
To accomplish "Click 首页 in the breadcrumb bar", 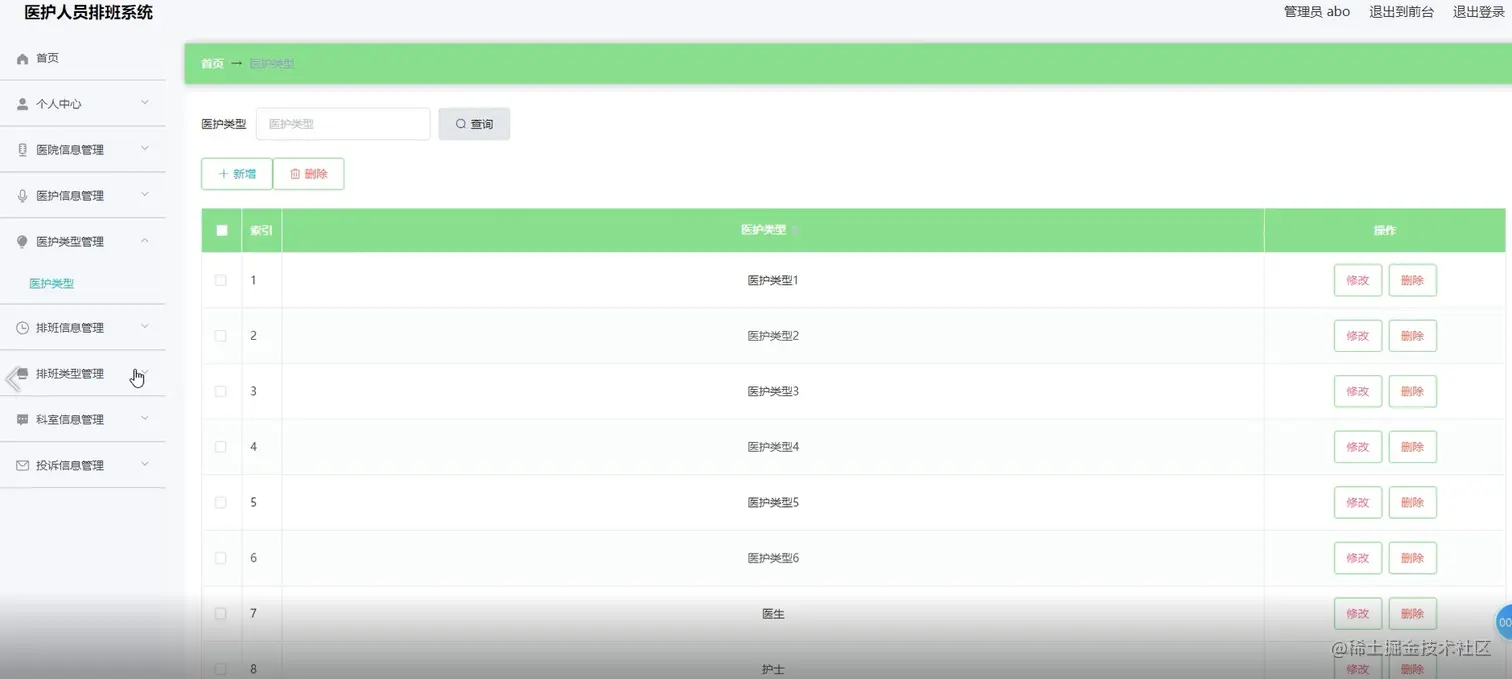I will 212,64.
